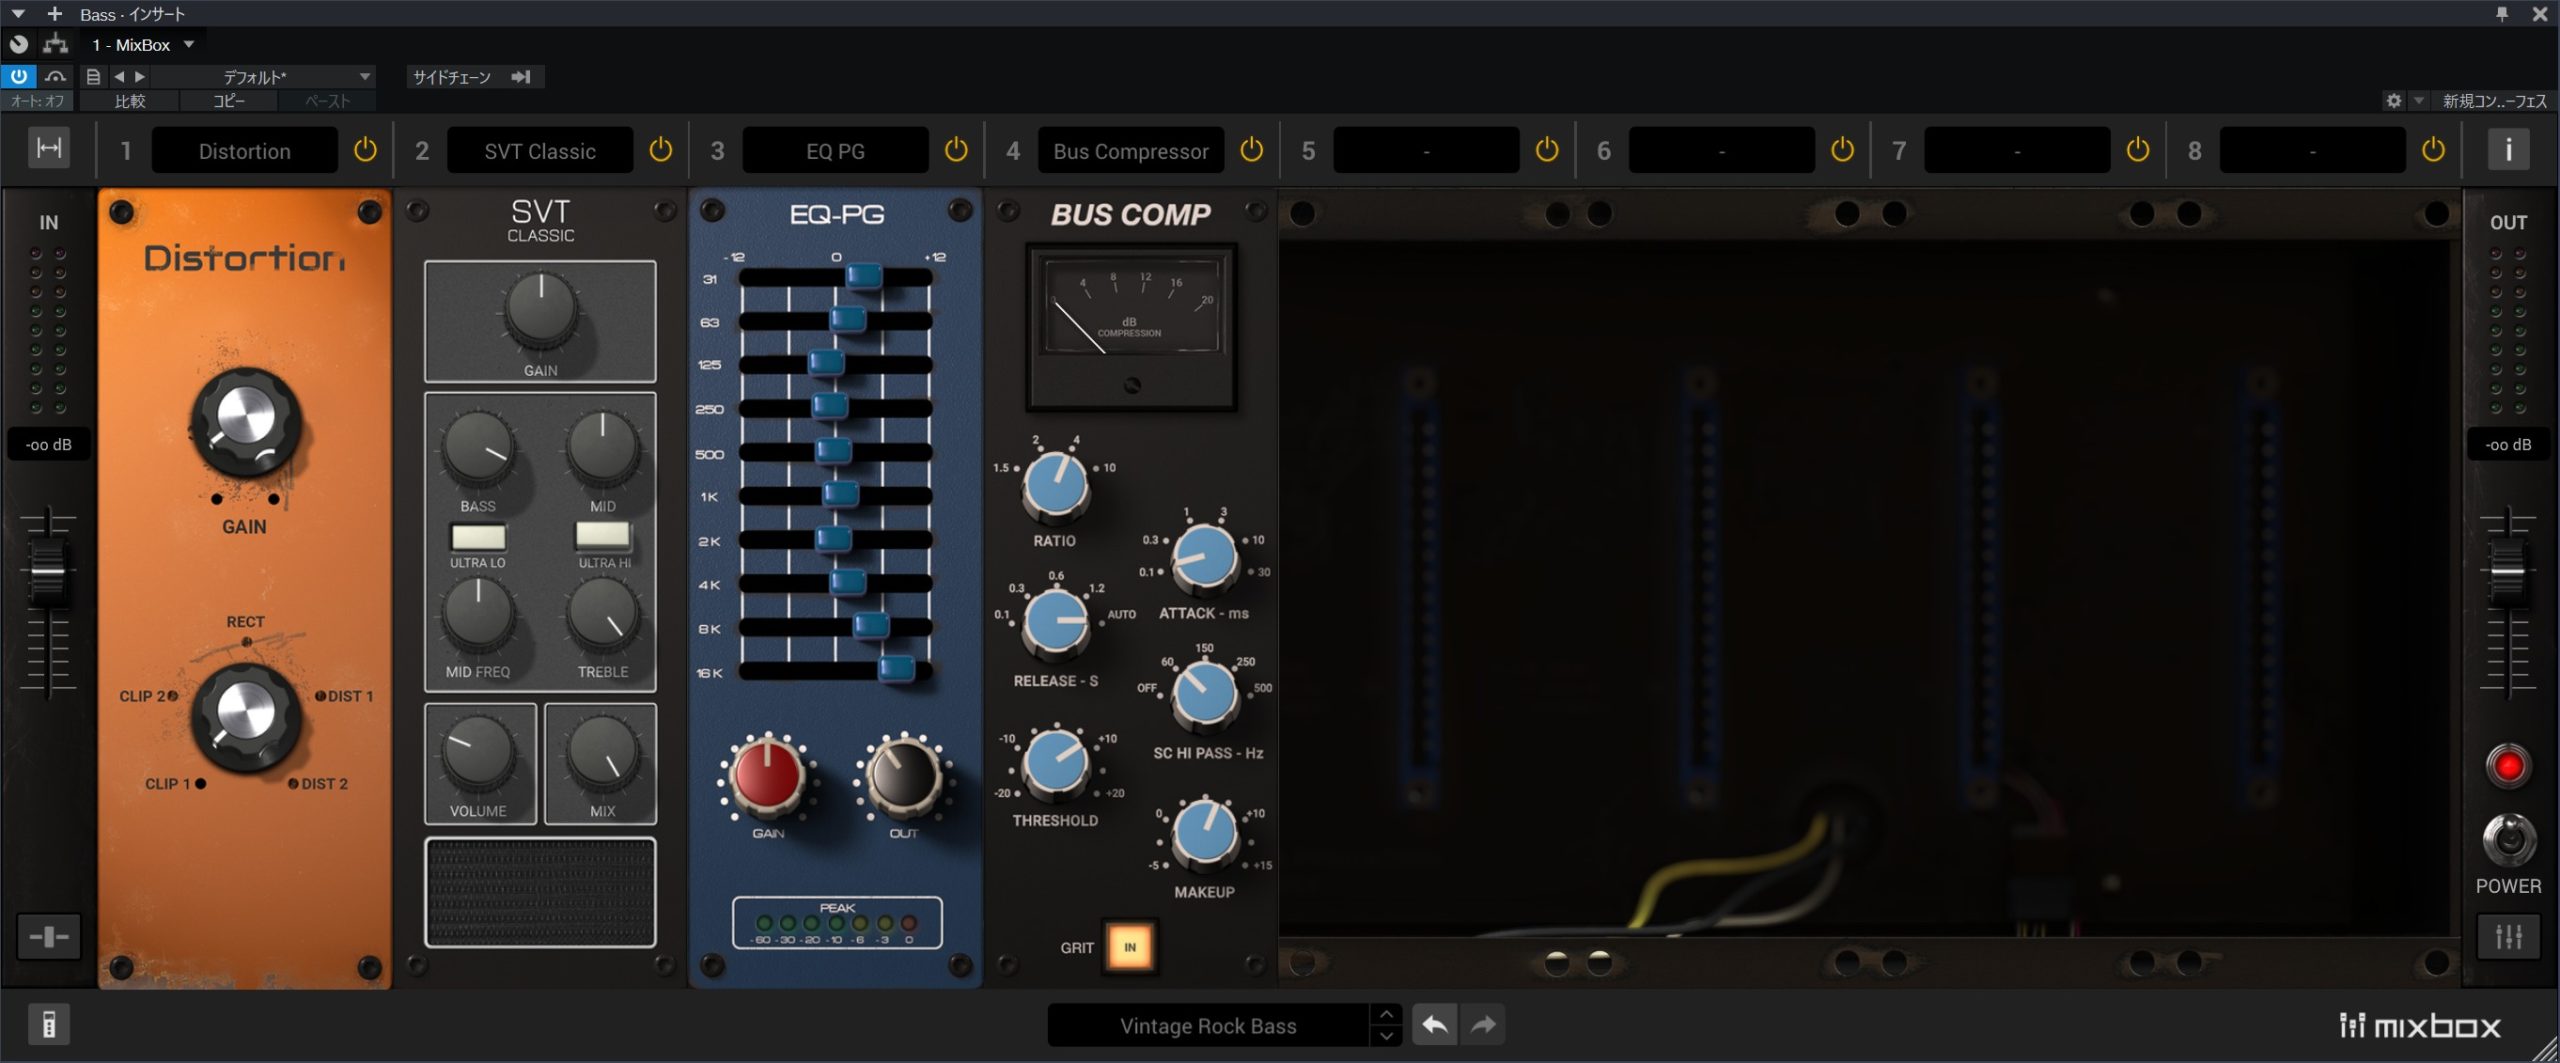Toggle the ULTRA HI switch
This screenshot has width=2560, height=1063.
point(603,535)
